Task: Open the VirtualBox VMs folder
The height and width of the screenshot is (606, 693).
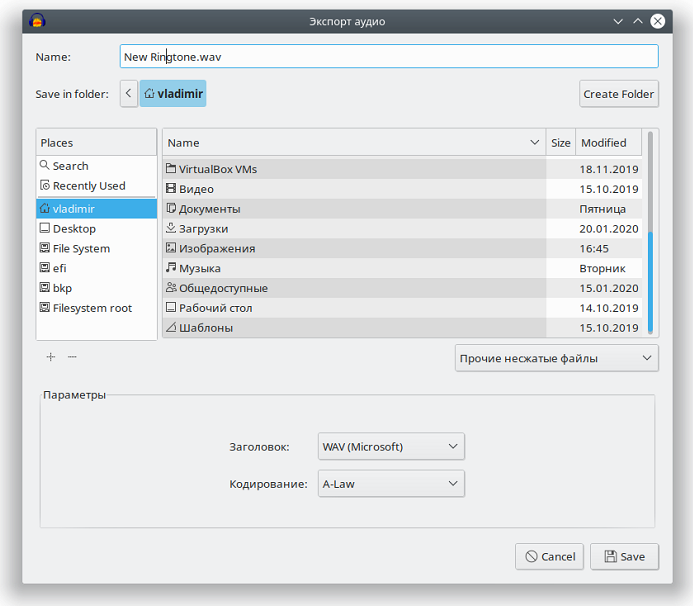Action: (217, 169)
